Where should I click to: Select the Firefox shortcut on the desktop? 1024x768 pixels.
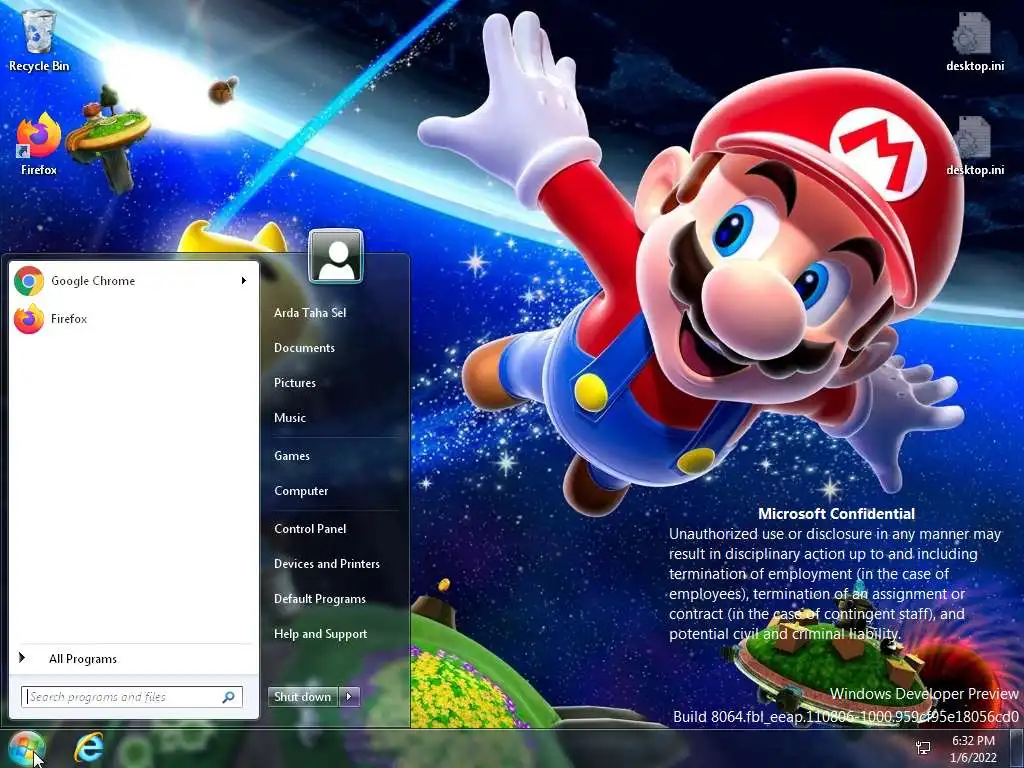(x=39, y=144)
